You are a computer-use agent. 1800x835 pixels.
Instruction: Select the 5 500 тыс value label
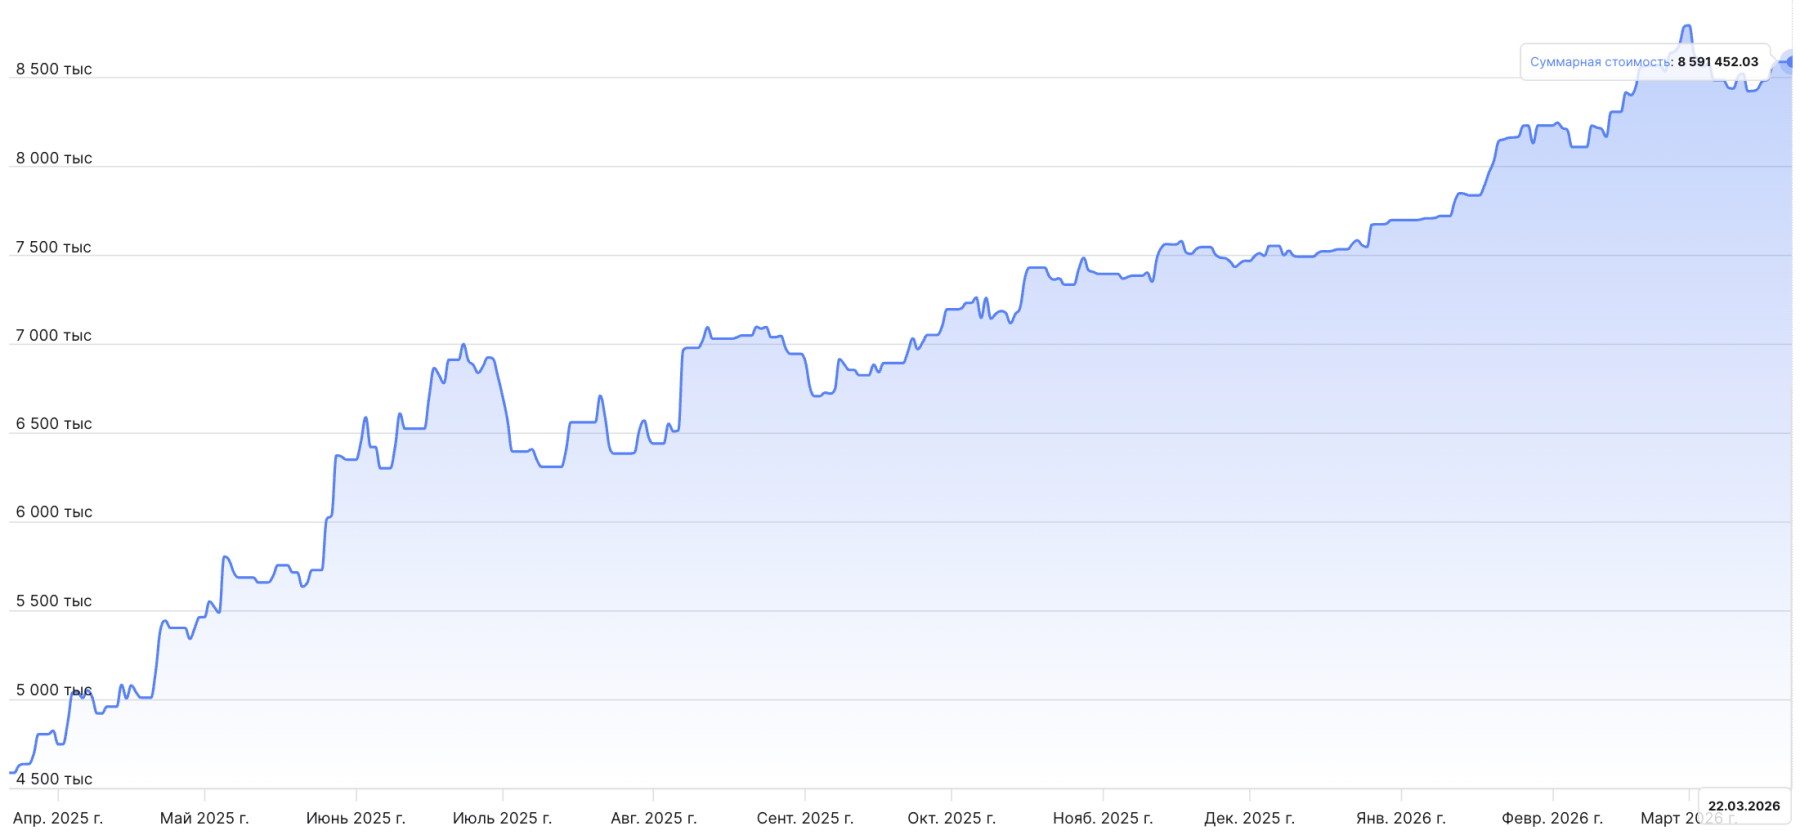54,601
